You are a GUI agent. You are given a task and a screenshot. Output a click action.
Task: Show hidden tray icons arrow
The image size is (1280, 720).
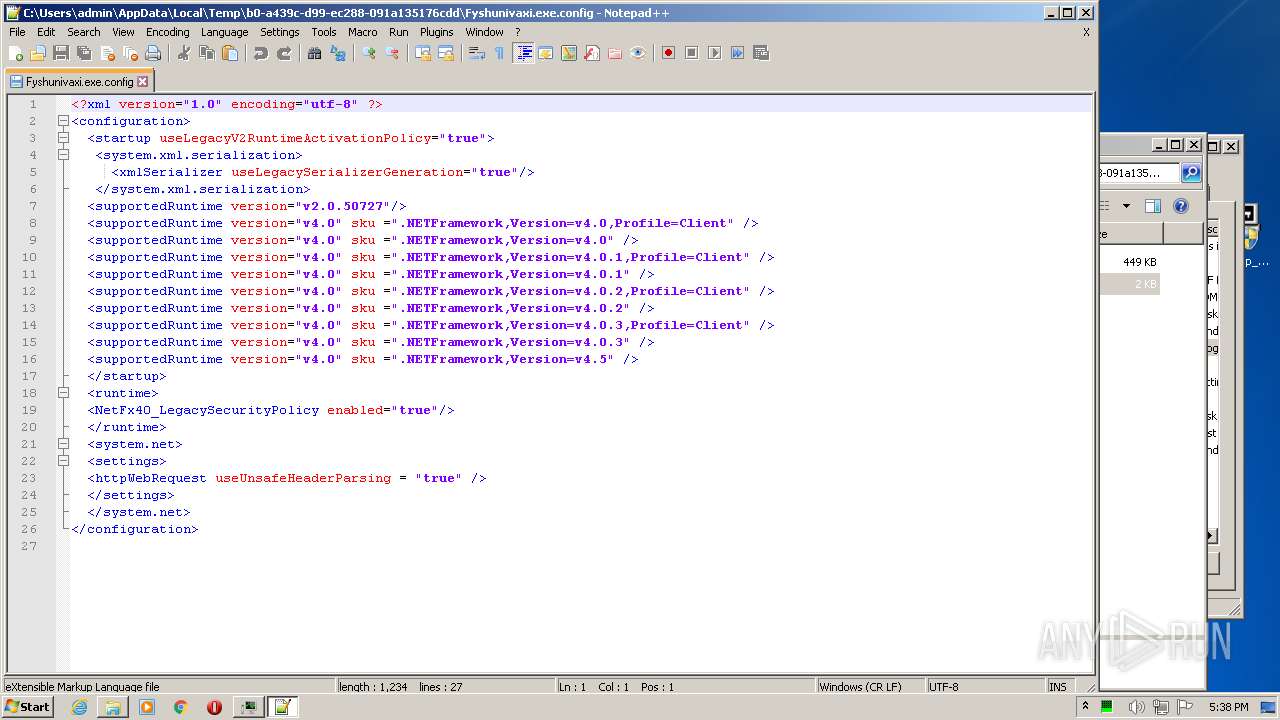[1085, 706]
